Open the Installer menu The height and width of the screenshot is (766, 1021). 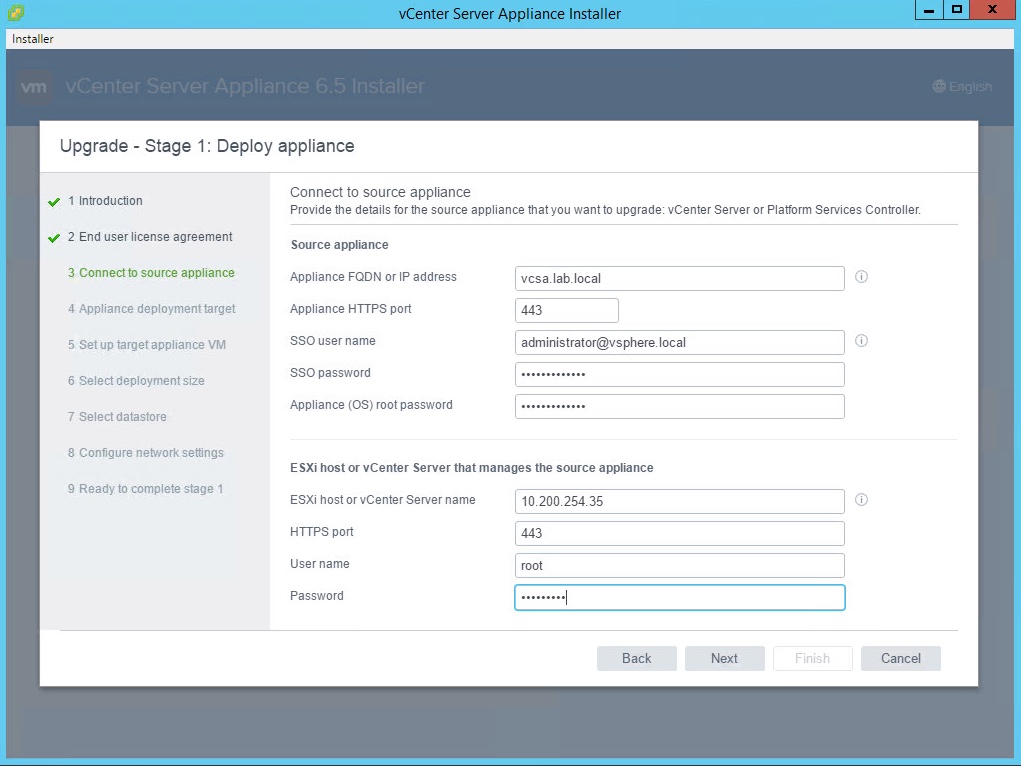click(33, 39)
